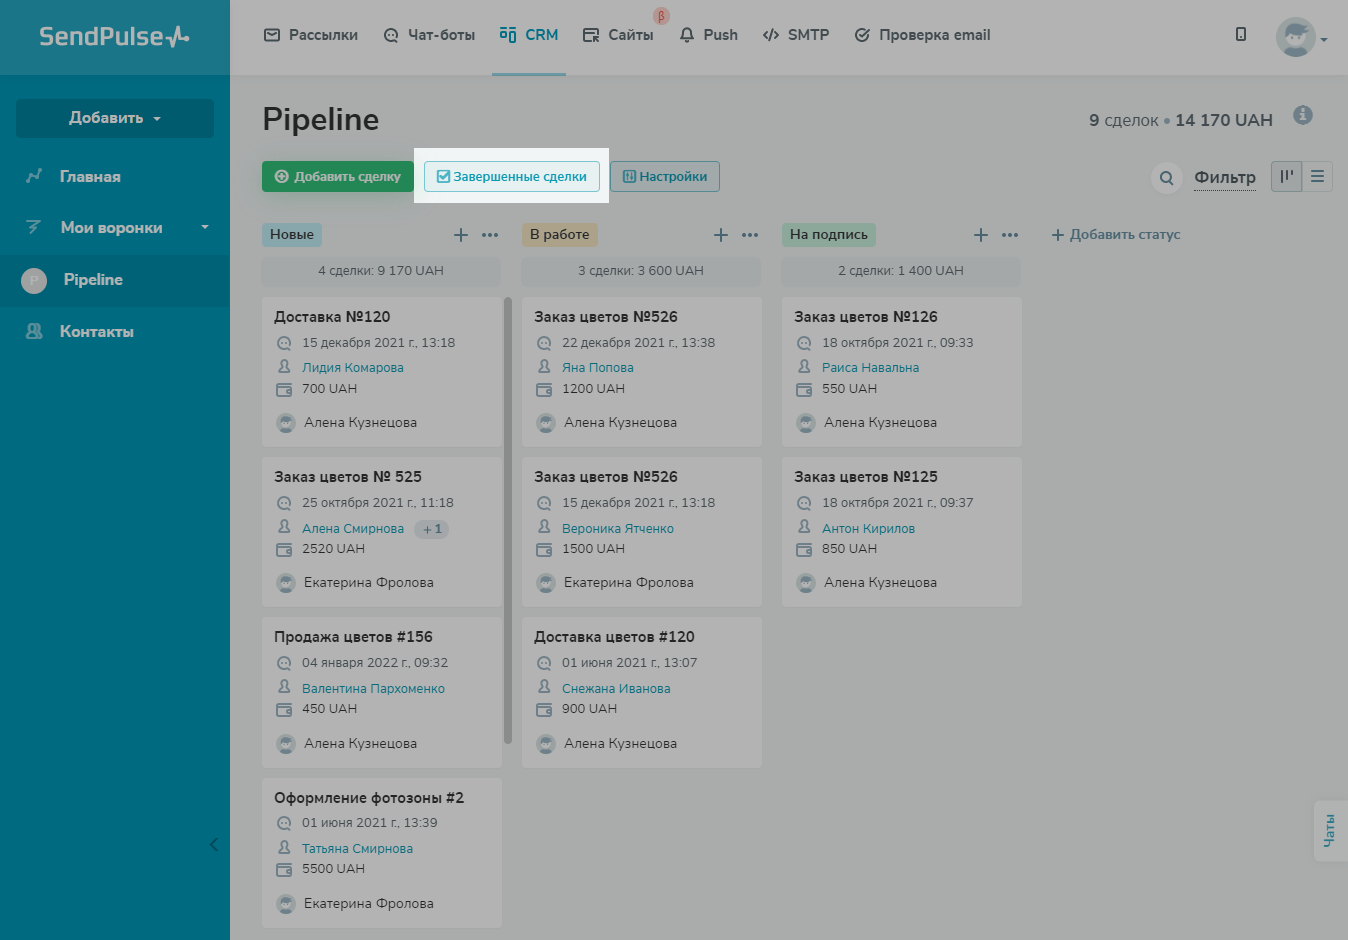Open the Рассылки top menu
The image size is (1348, 940).
tap(311, 35)
